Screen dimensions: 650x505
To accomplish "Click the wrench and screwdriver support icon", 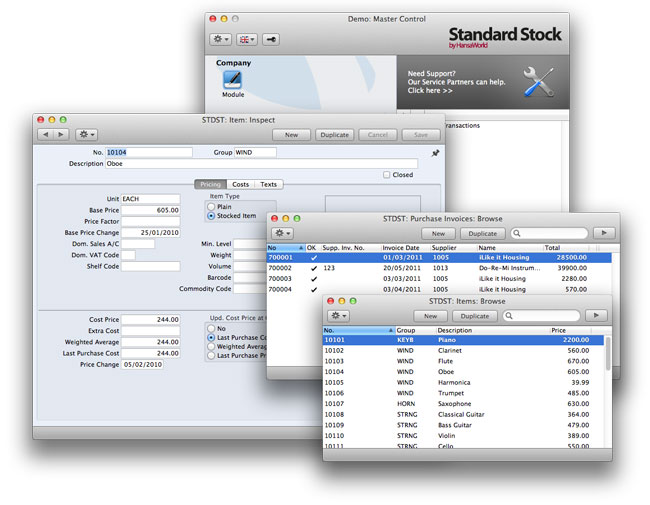I will (538, 82).
